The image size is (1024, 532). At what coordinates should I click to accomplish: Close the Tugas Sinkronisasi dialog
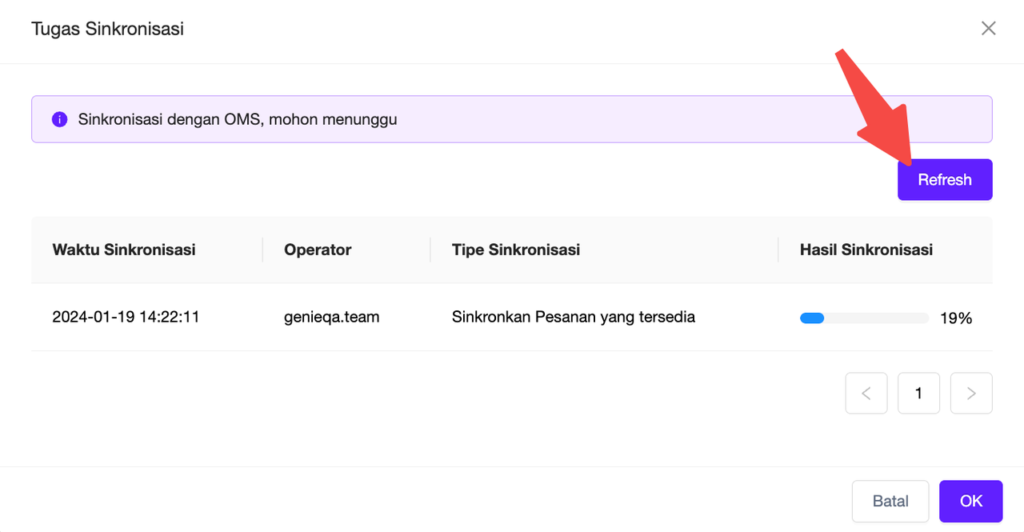point(988,28)
